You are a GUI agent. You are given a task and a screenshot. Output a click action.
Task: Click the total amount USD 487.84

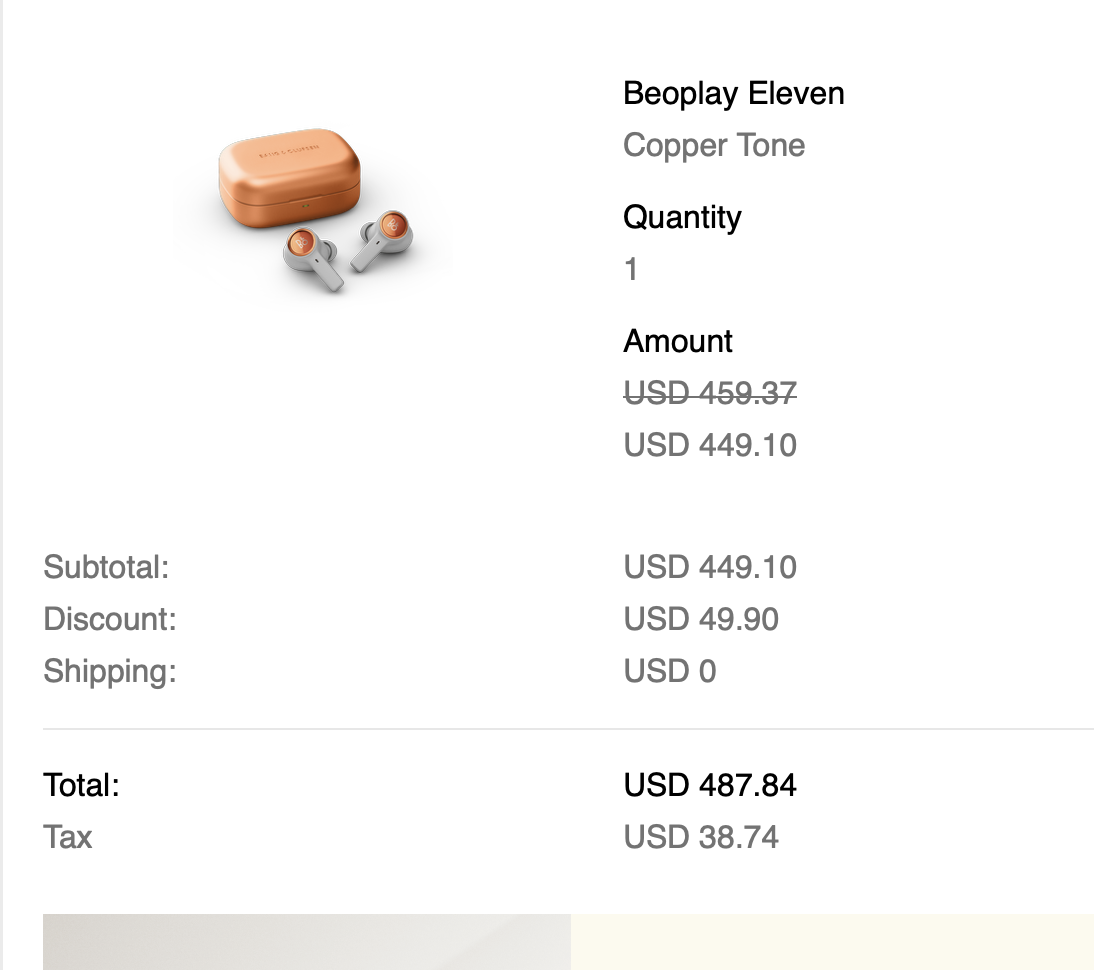710,785
